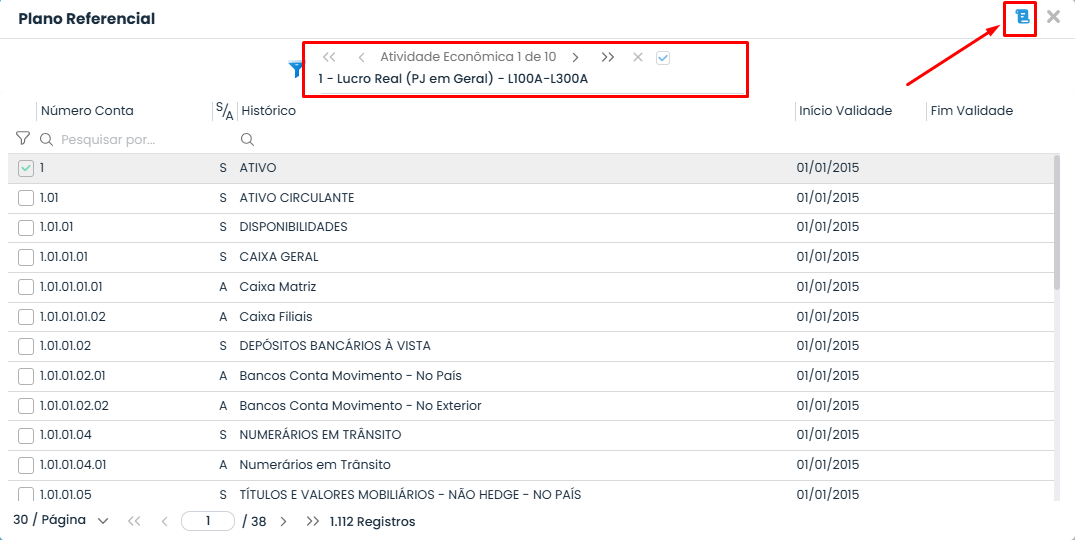Check the box for Caixa Filiais

[25, 317]
